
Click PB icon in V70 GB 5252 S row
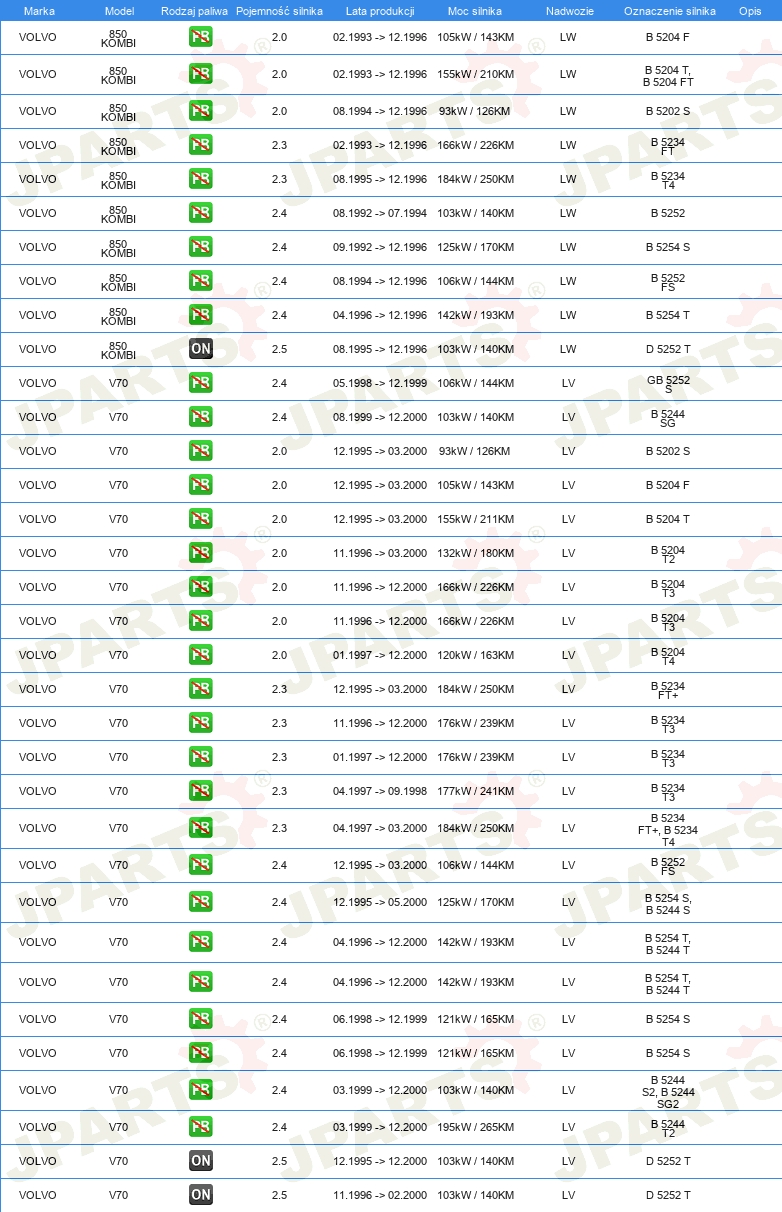(200, 383)
